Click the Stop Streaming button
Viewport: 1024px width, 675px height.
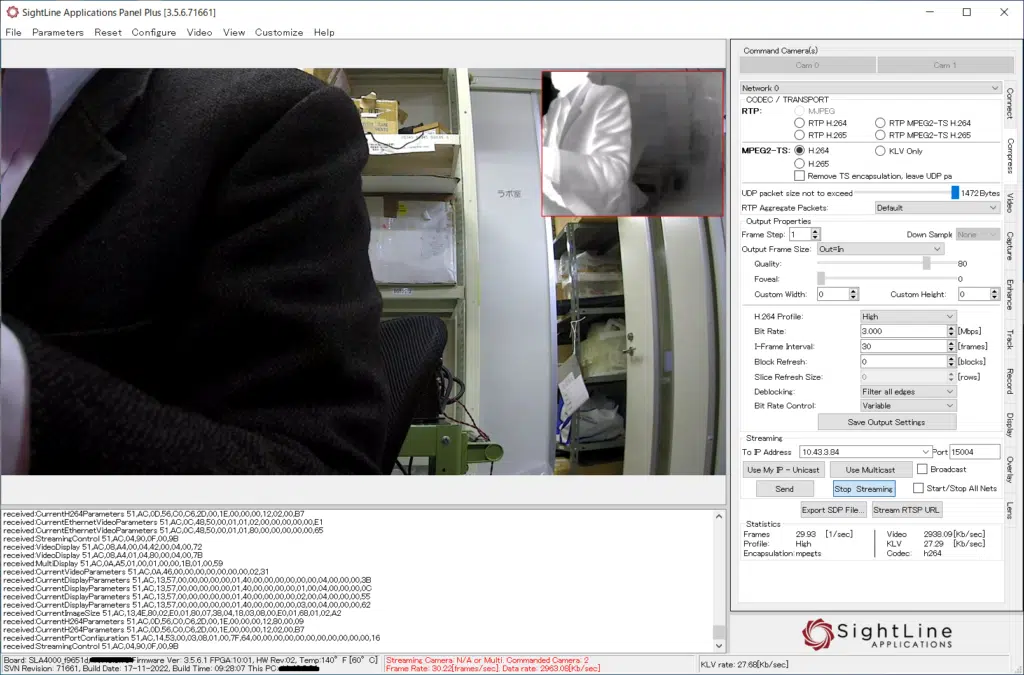[x=863, y=489]
